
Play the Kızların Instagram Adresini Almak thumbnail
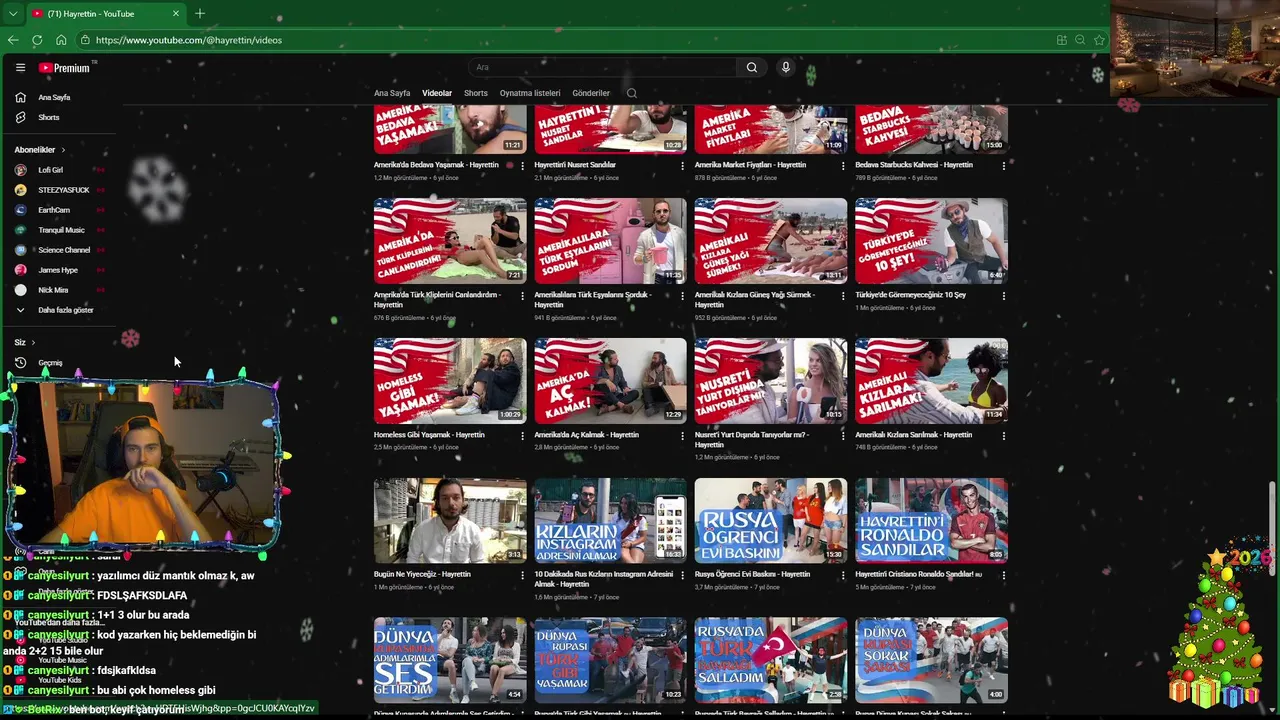(610, 521)
